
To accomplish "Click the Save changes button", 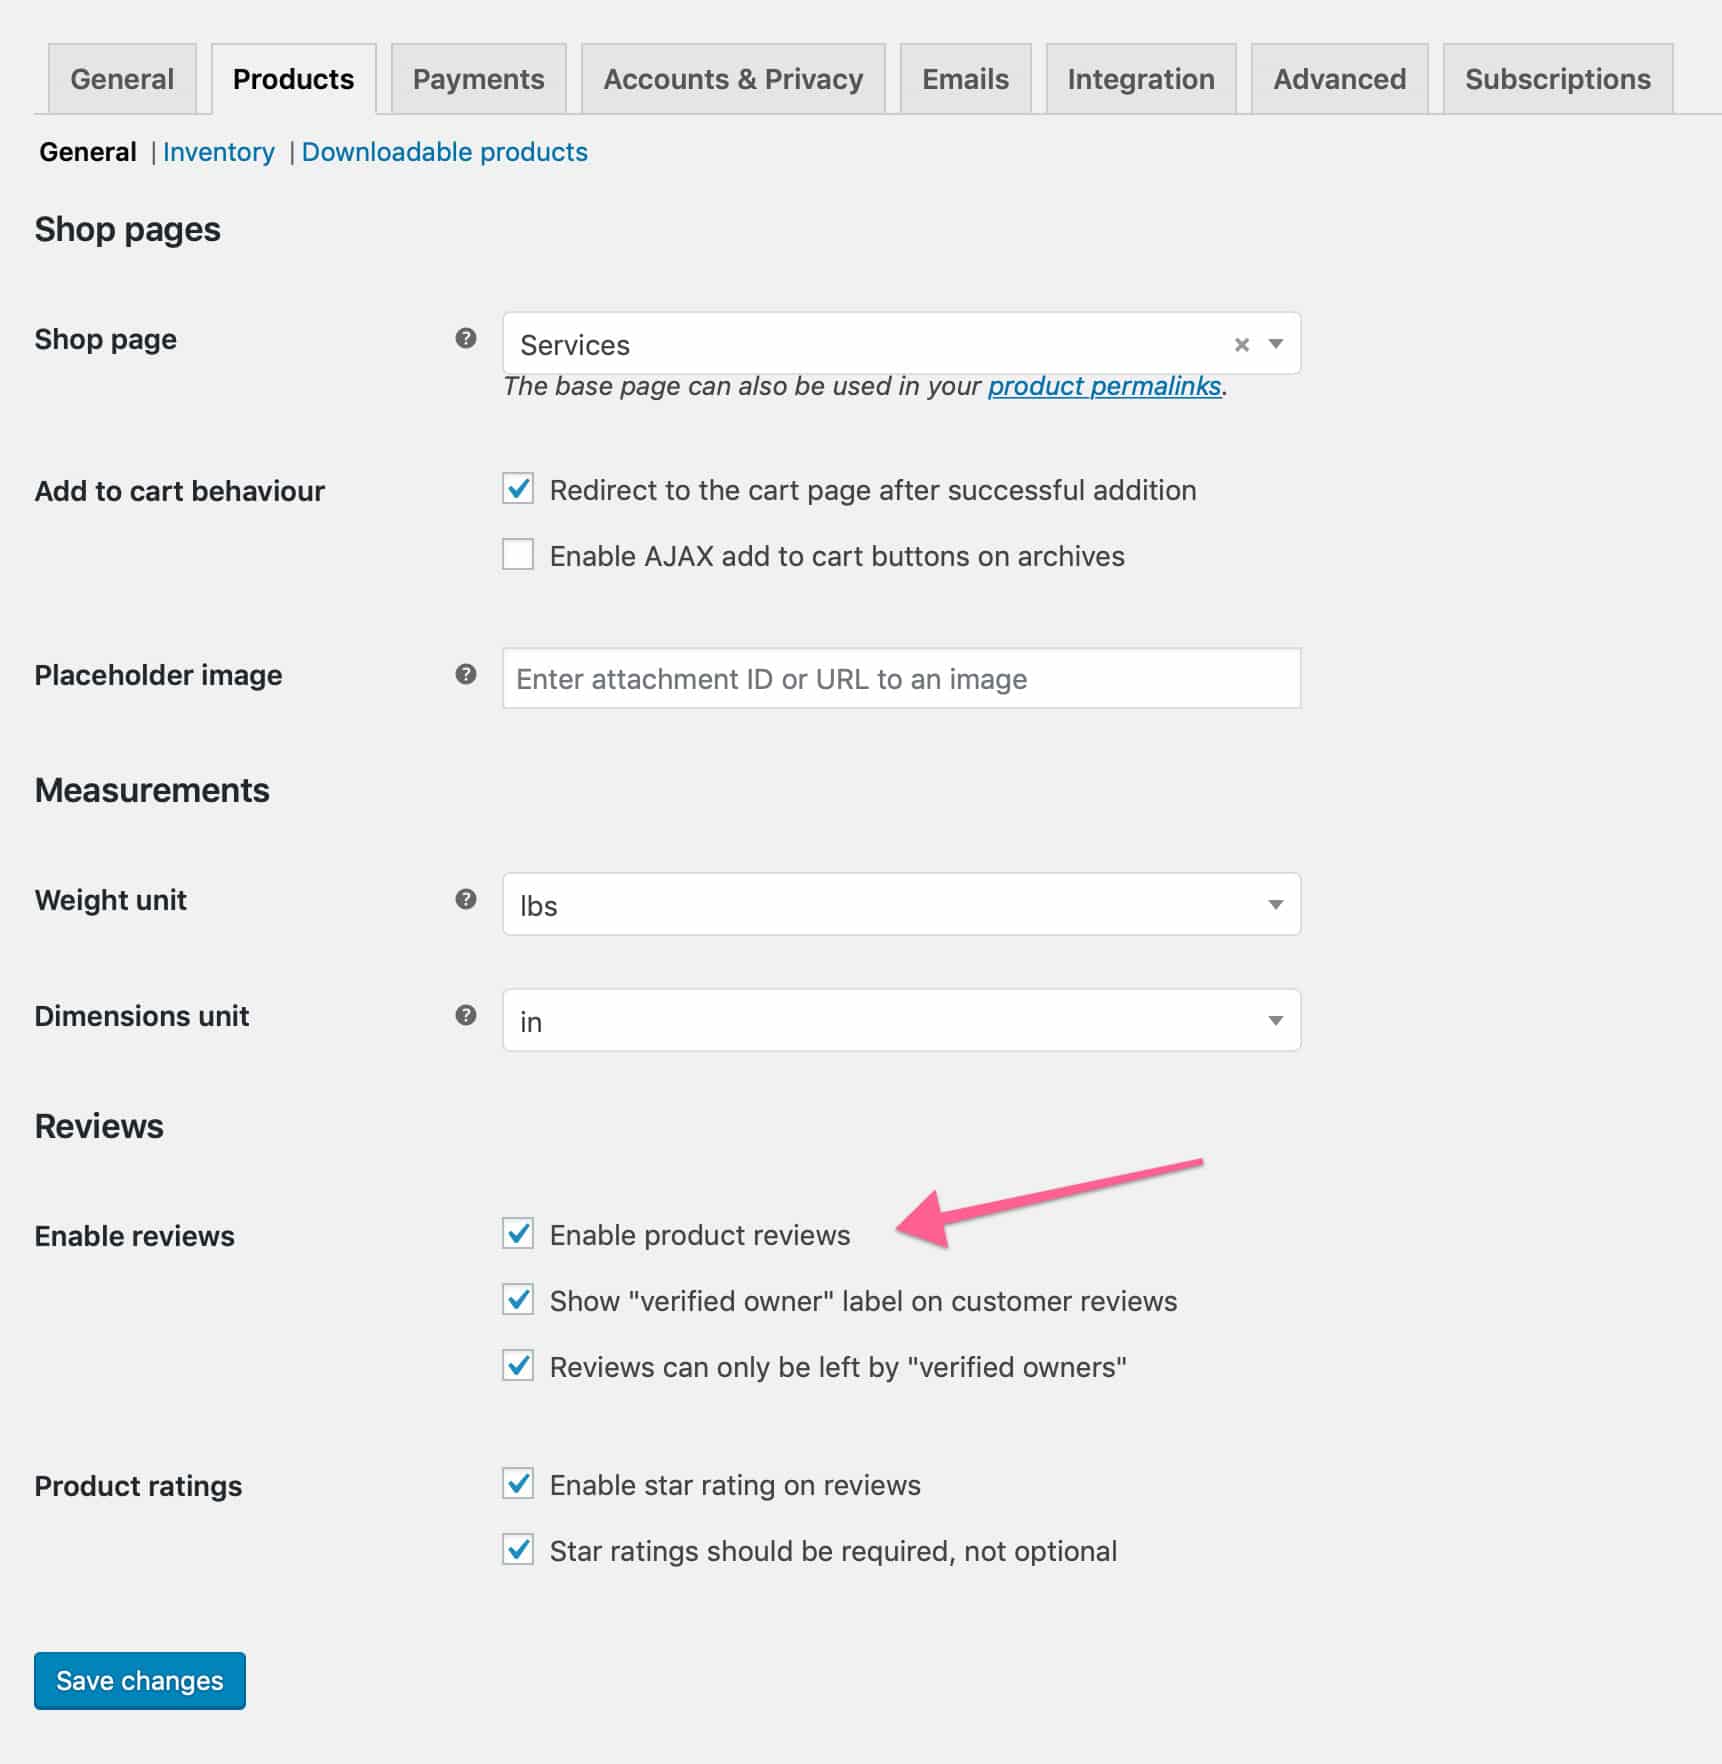I will point(140,1681).
